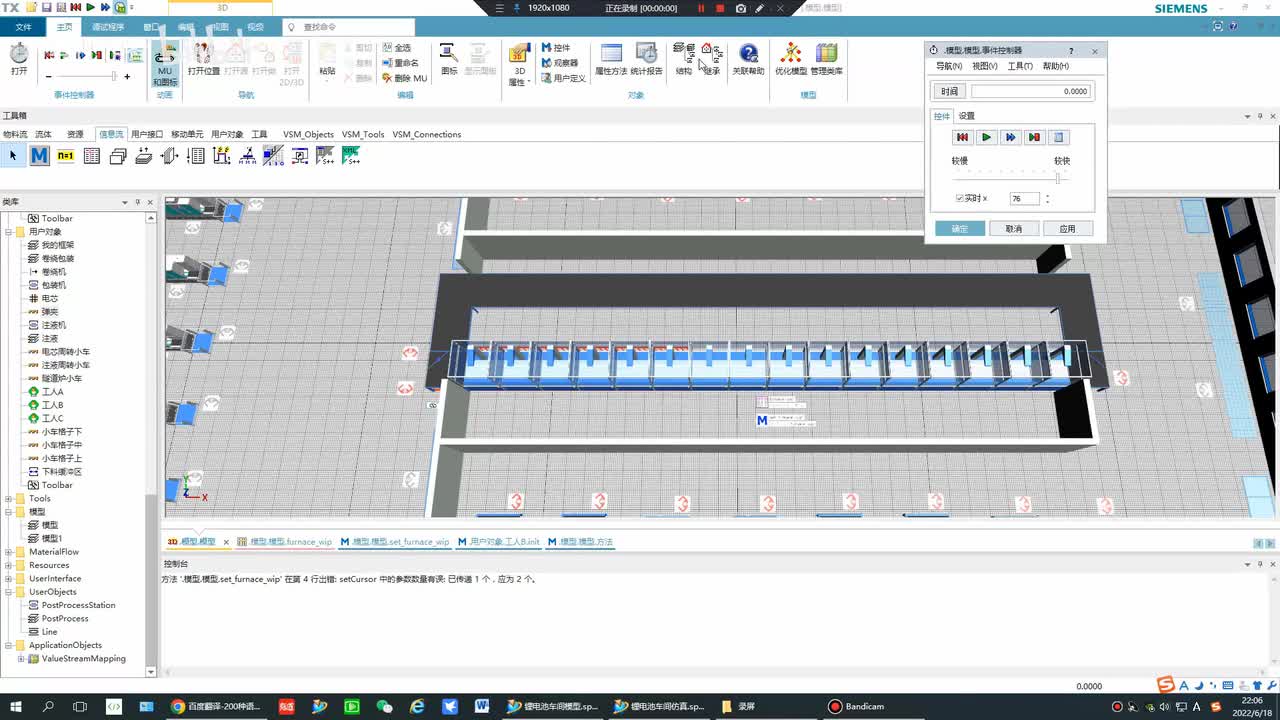The width and height of the screenshot is (1280, 720).
Task: Reset simulation in the event controller dialog
Action: pyautogui.click(x=962, y=137)
